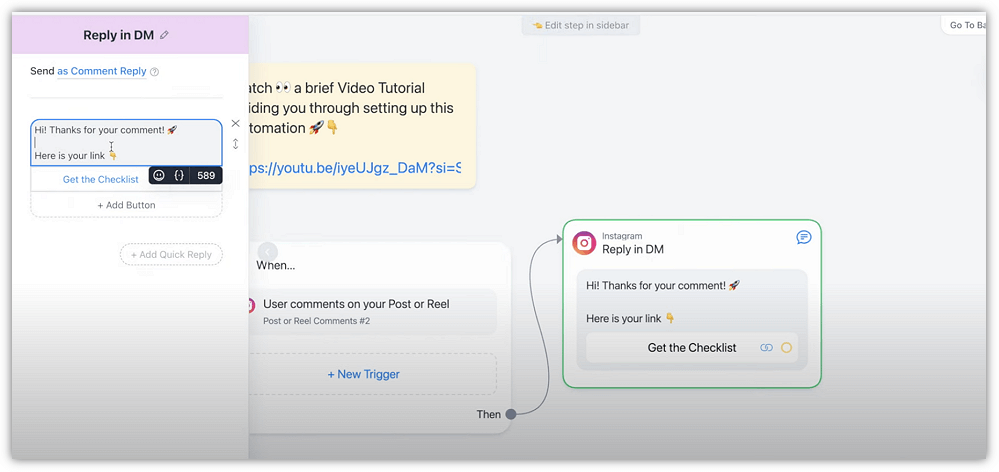Select Get the Checklist button in the node
The height and width of the screenshot is (472, 999).
pyautogui.click(x=692, y=348)
